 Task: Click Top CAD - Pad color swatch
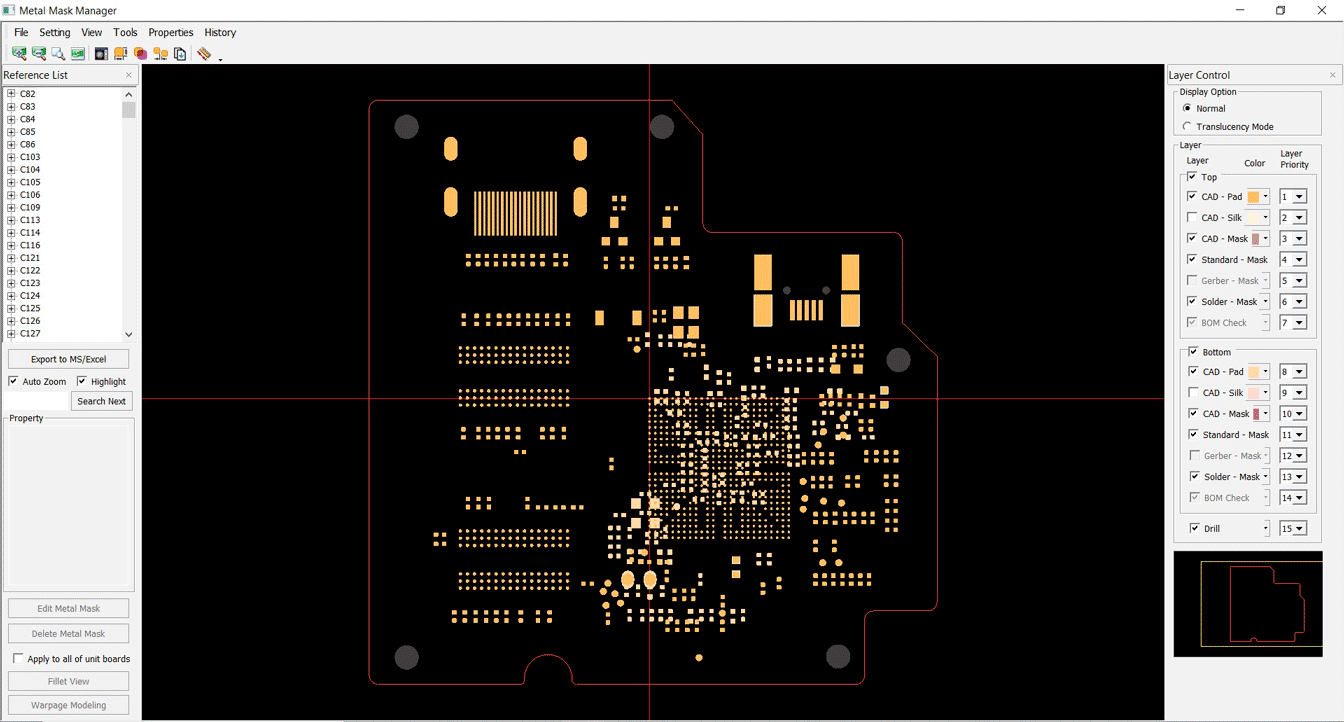pyautogui.click(x=1254, y=197)
